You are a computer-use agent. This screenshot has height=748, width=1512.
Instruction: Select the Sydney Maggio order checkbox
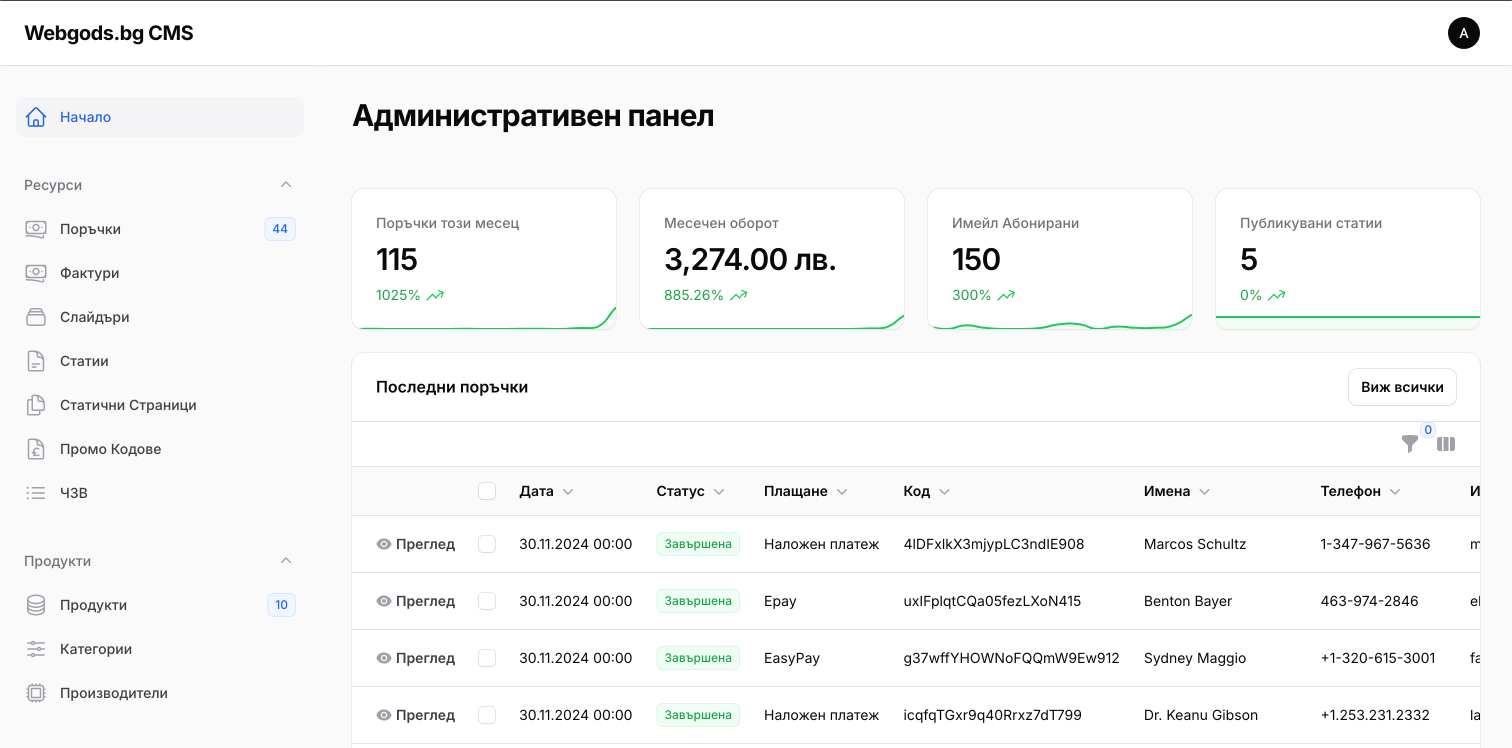487,658
